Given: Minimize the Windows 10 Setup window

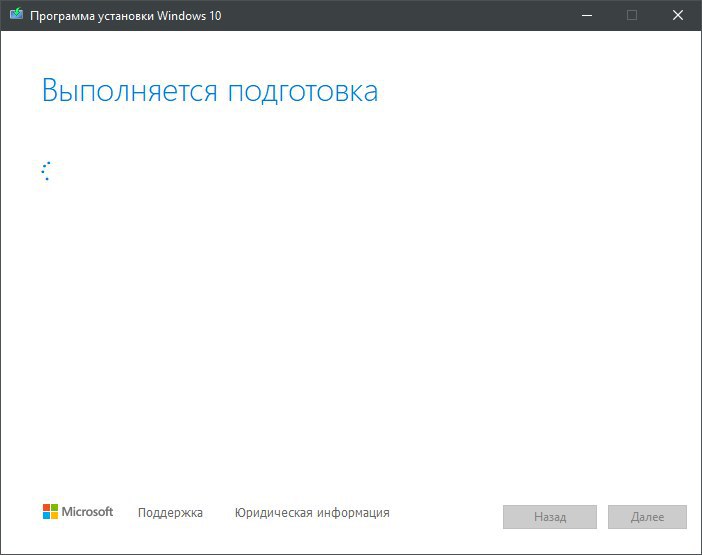Looking at the screenshot, I should (587, 16).
